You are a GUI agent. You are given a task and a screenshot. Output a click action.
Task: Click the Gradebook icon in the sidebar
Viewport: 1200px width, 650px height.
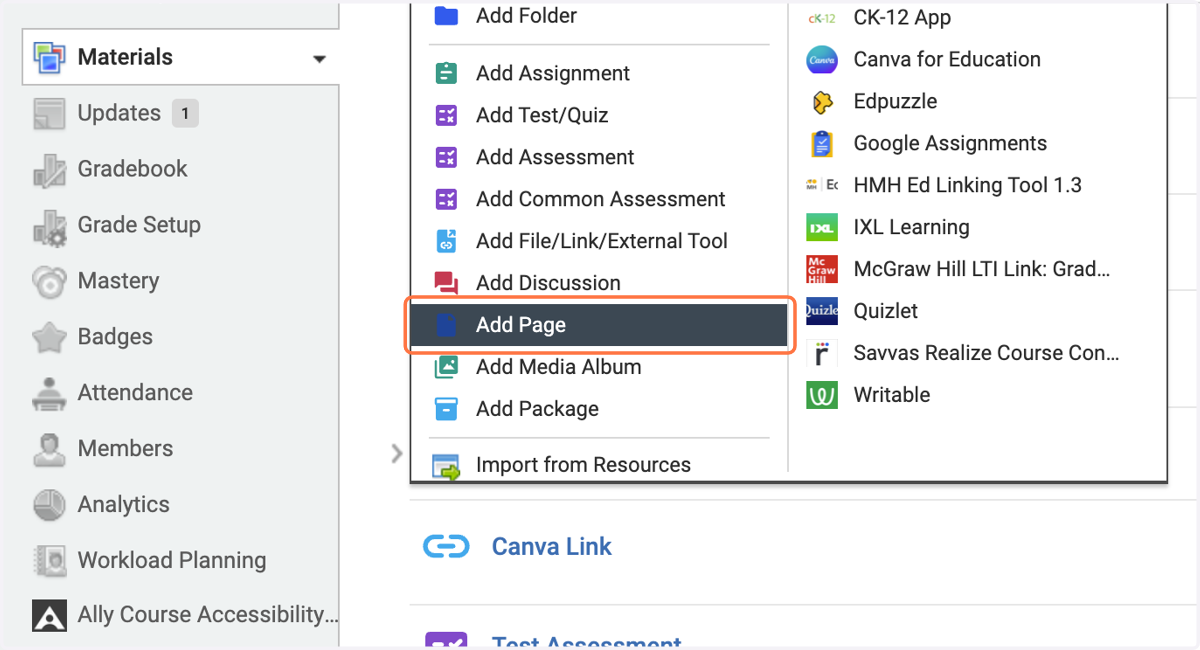point(49,169)
